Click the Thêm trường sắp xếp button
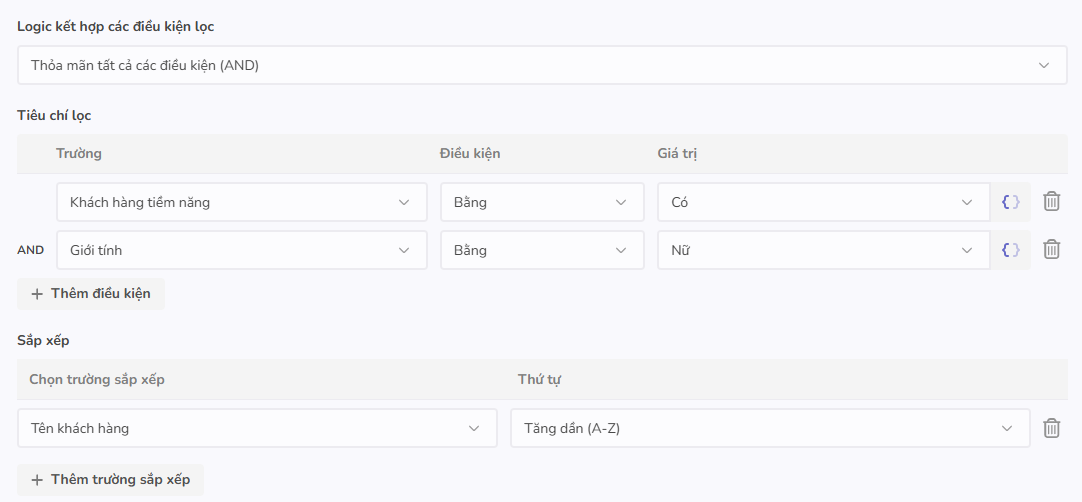Viewport: 1082px width, 502px height. 111,480
